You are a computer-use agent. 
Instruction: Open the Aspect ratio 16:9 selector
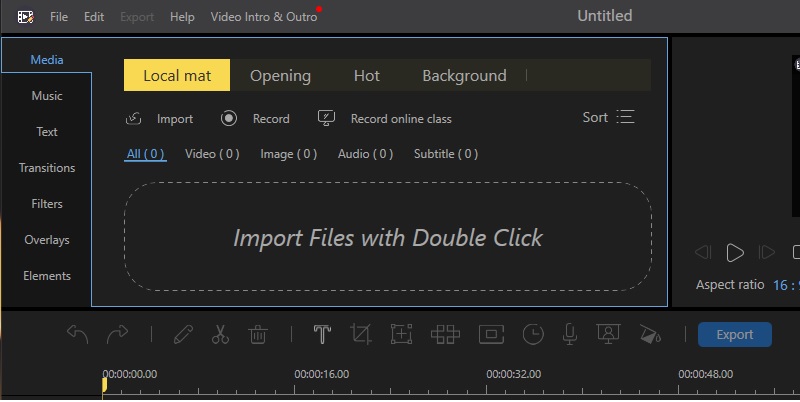786,285
